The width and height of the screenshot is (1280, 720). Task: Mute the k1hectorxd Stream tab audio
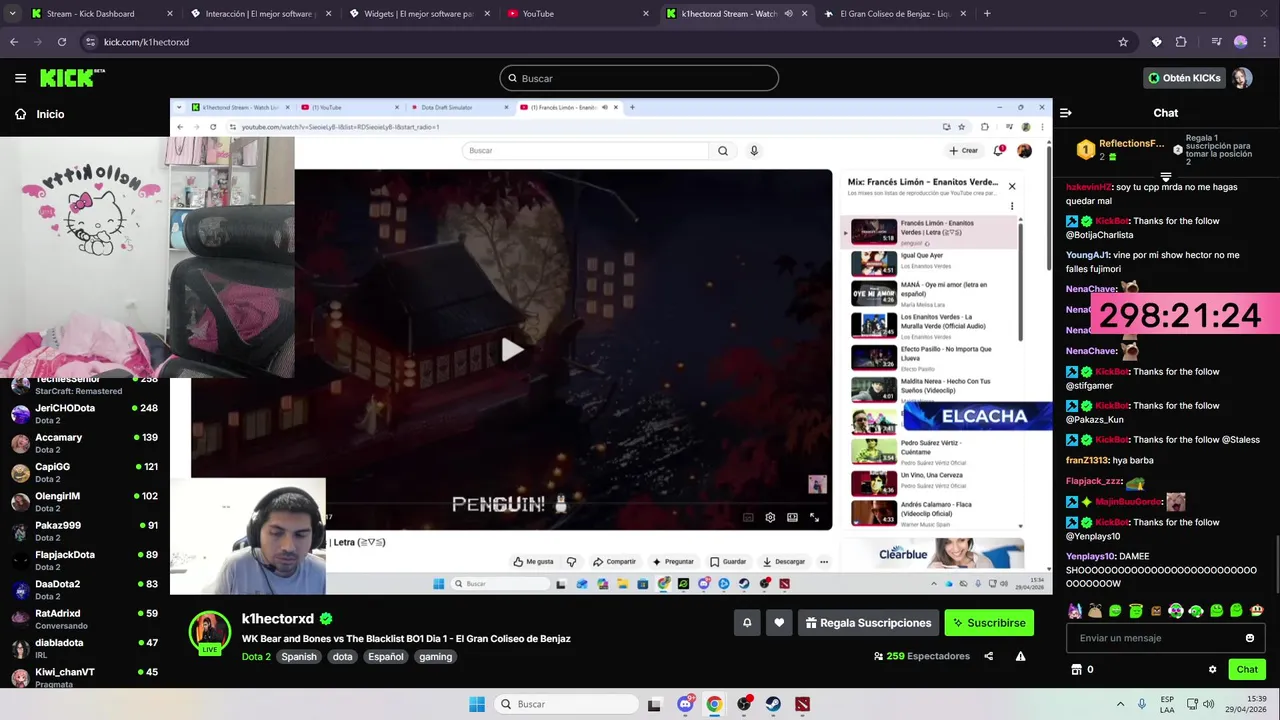click(x=788, y=14)
